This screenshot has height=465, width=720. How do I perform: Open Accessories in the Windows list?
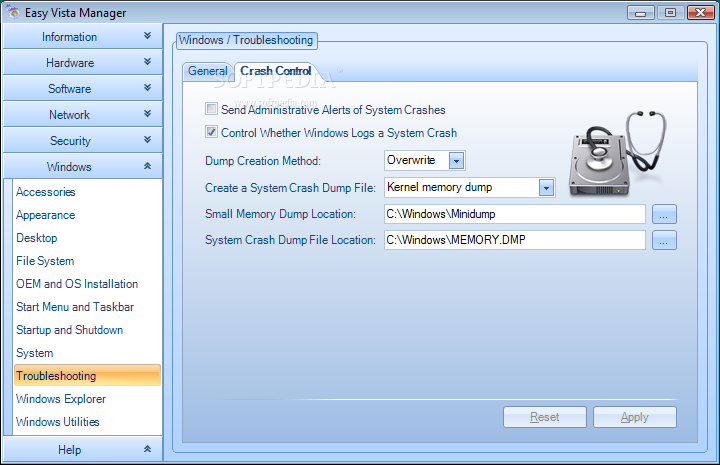[45, 192]
